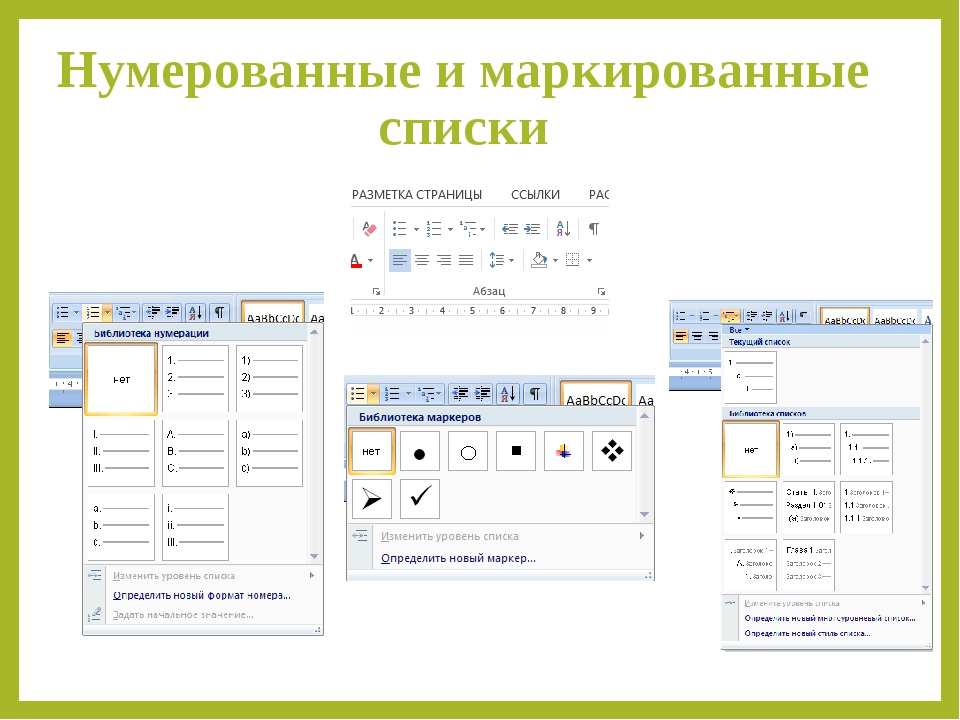Click the ¶ icon above Библиотека маркеров
The image size is (960, 720).
coord(535,393)
